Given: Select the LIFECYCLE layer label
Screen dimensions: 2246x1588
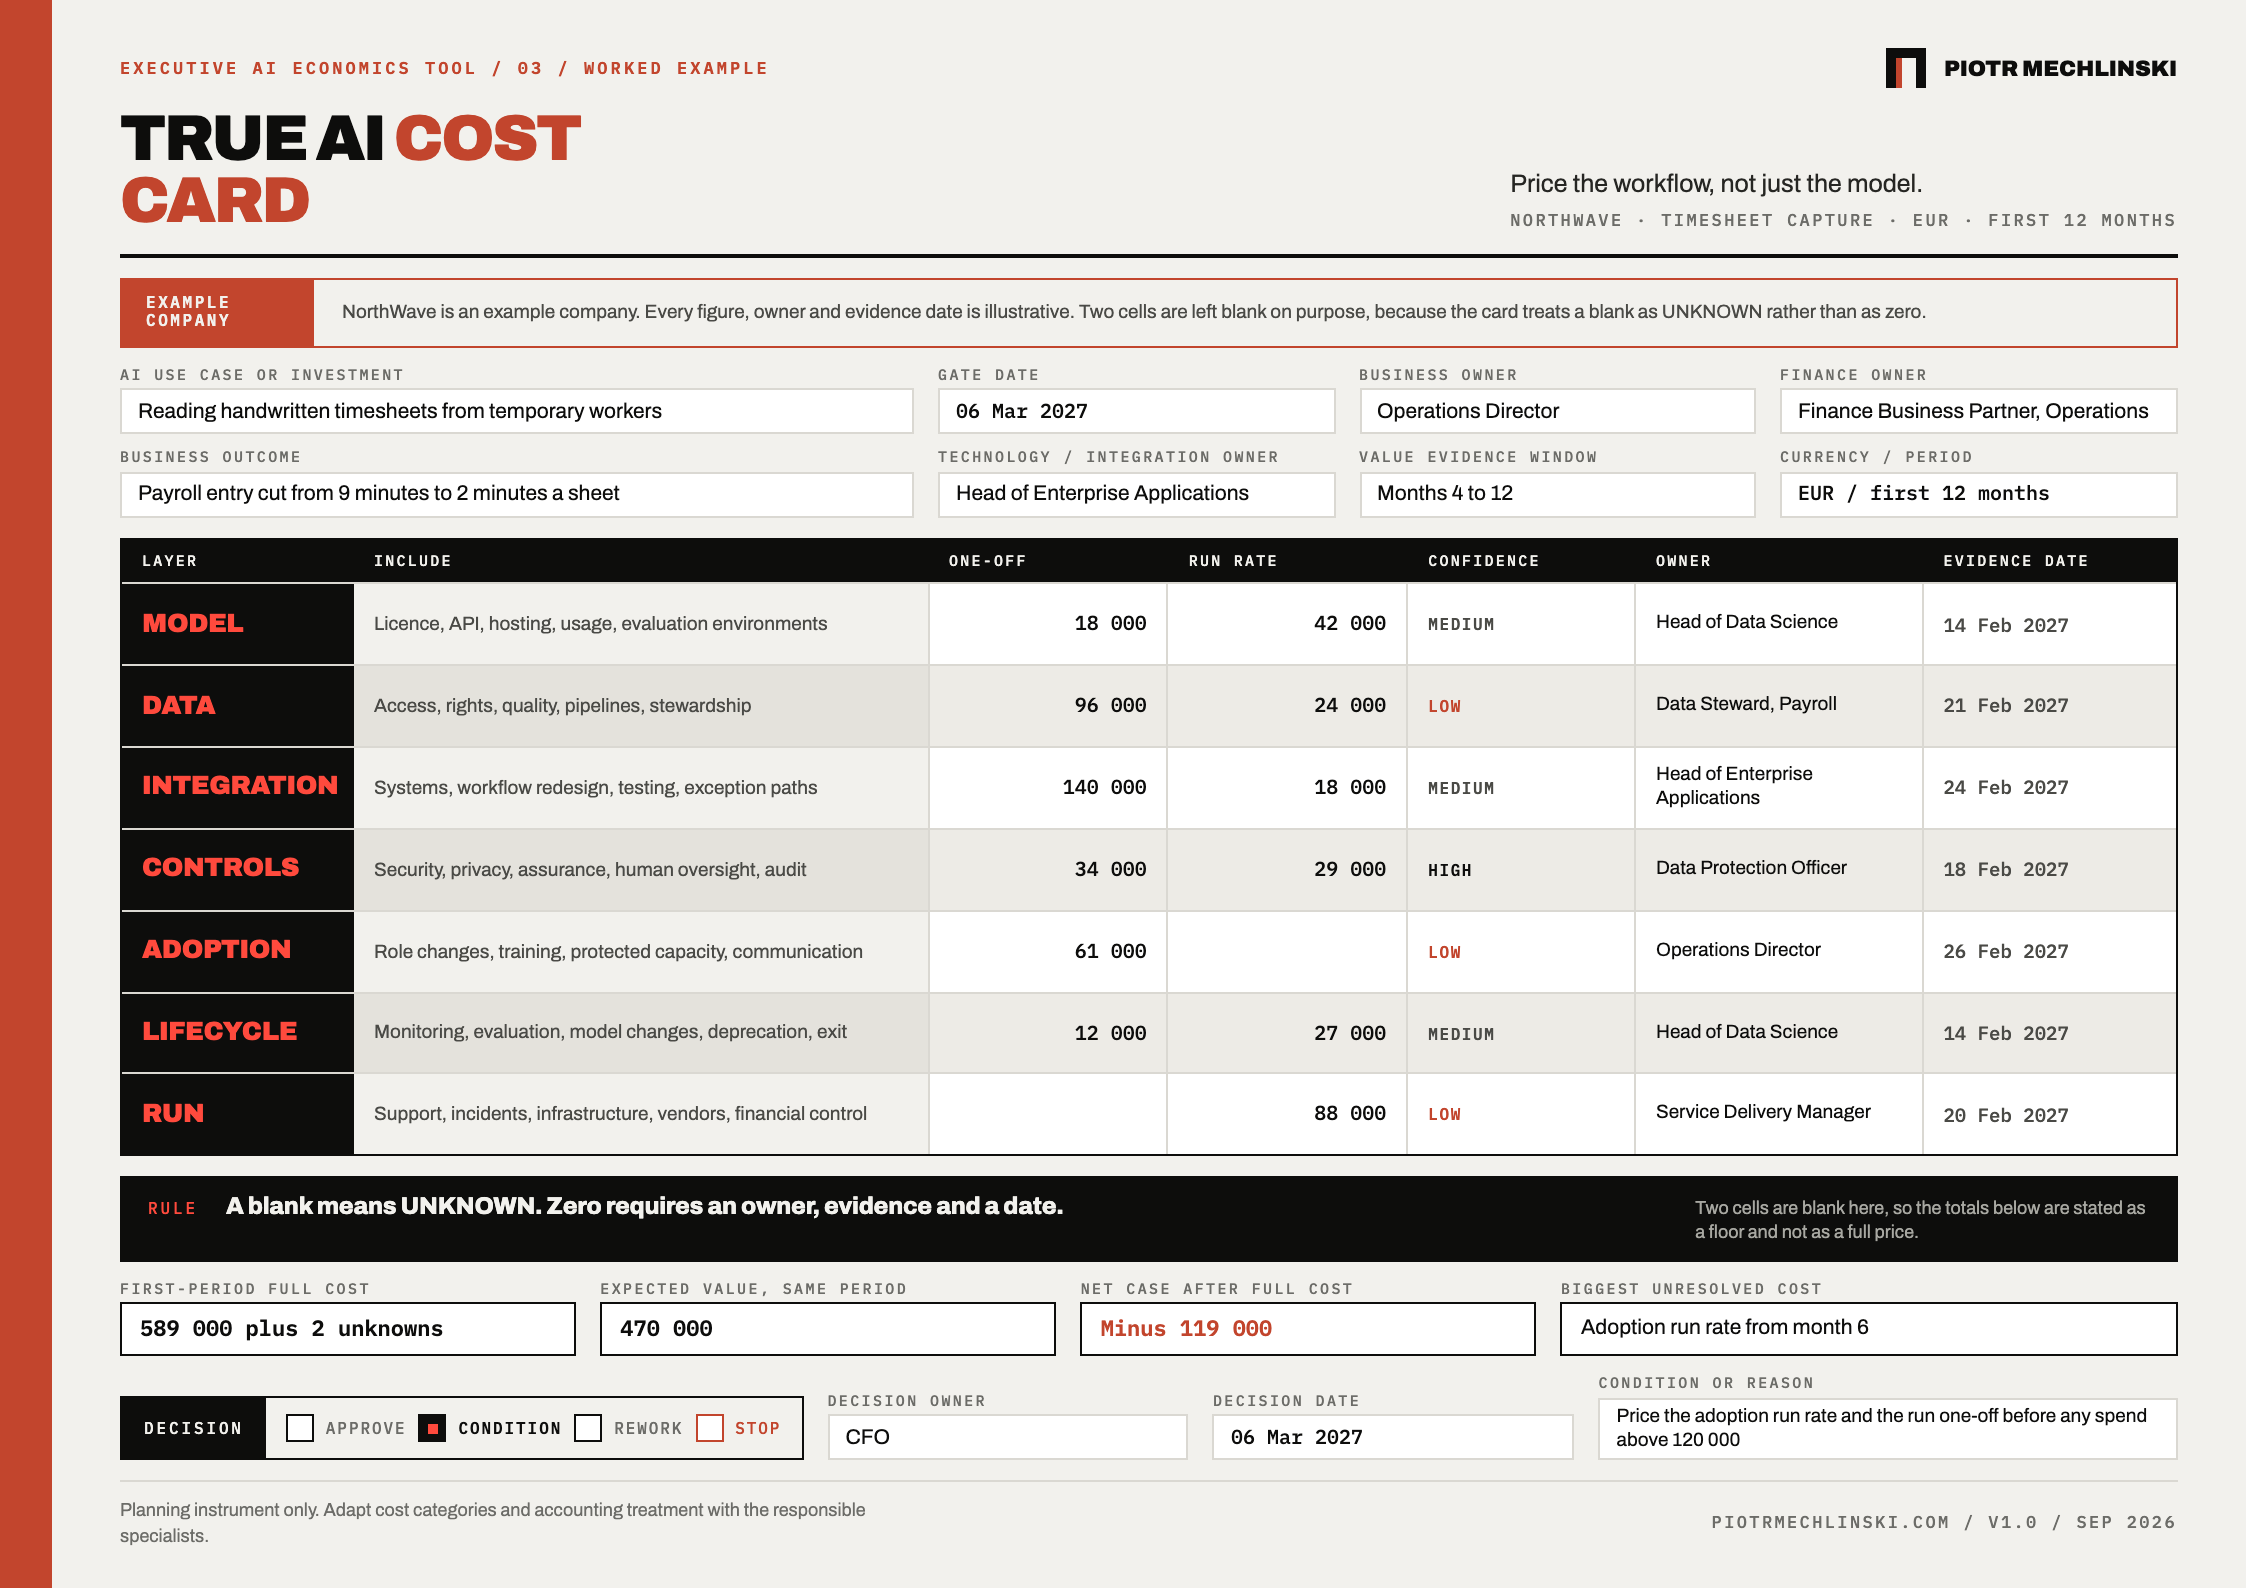Looking at the screenshot, I should (219, 1031).
